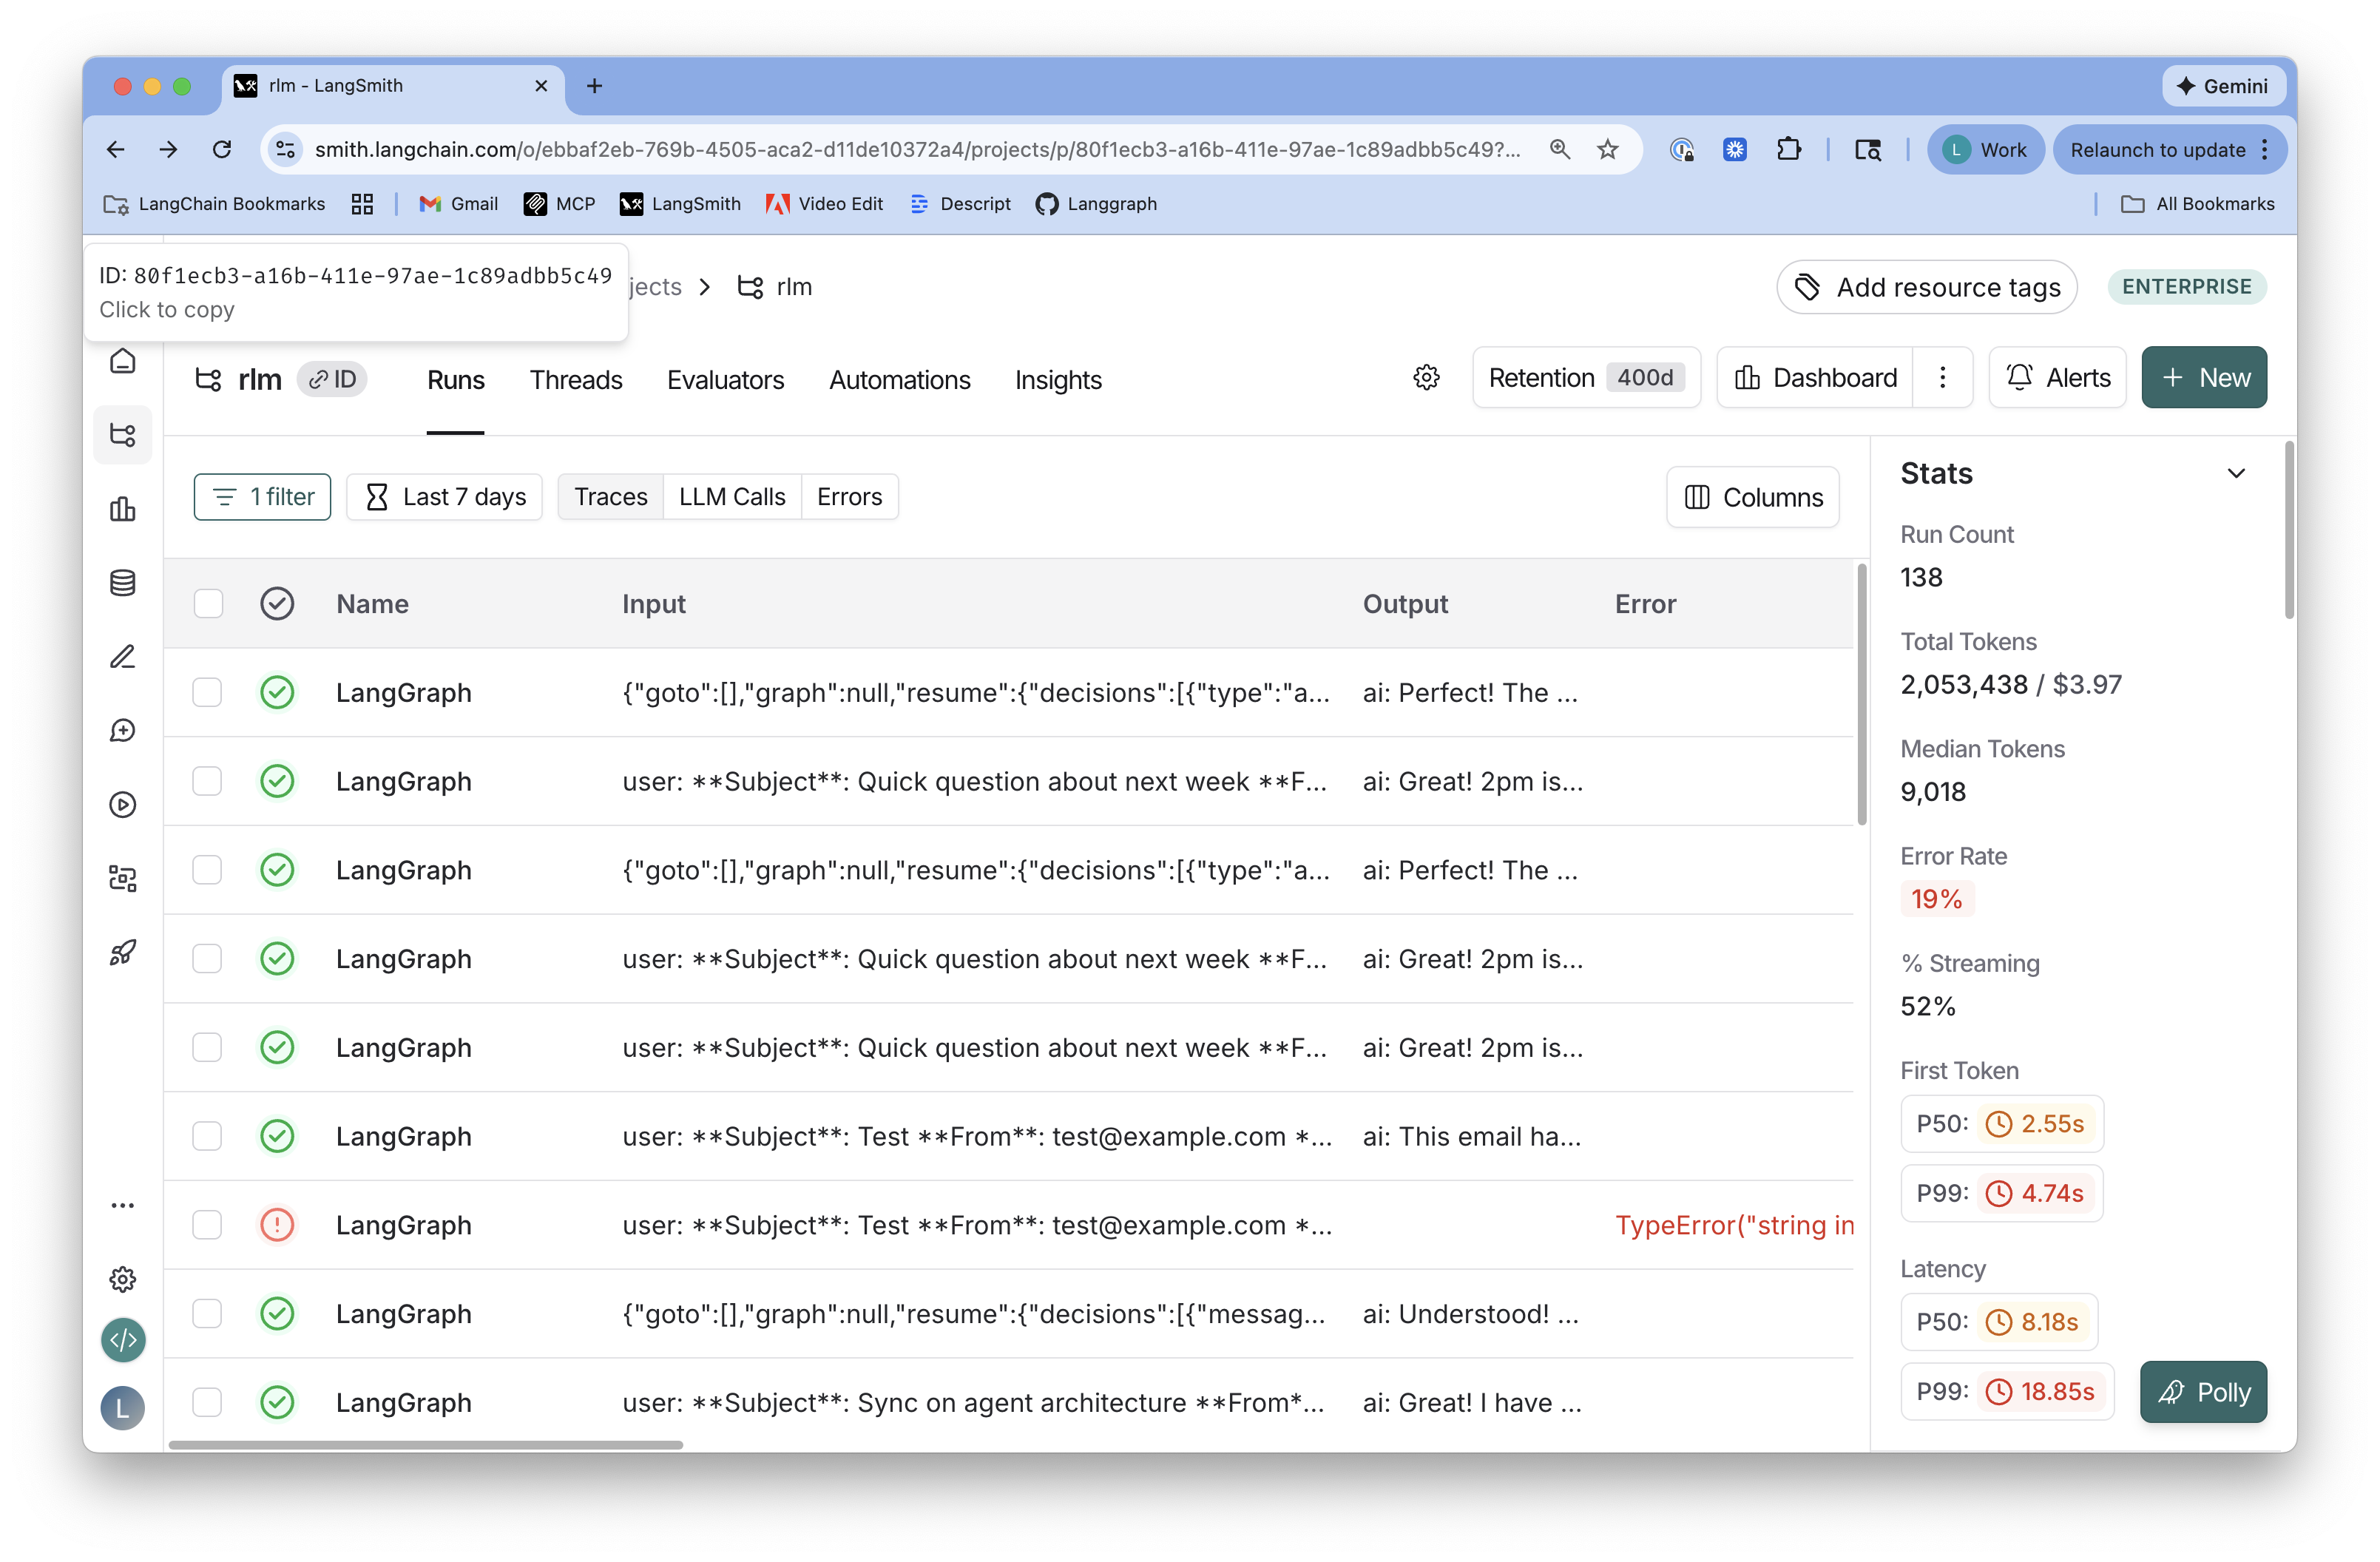Copy the project ID from the tooltip
This screenshot has width=2380, height=1562.
coord(356,292)
